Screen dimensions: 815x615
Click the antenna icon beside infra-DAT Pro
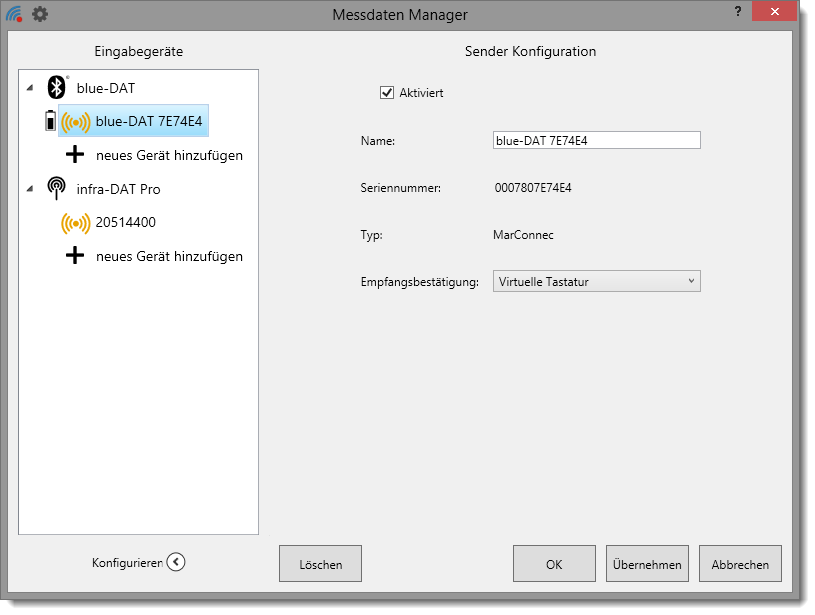(x=56, y=189)
